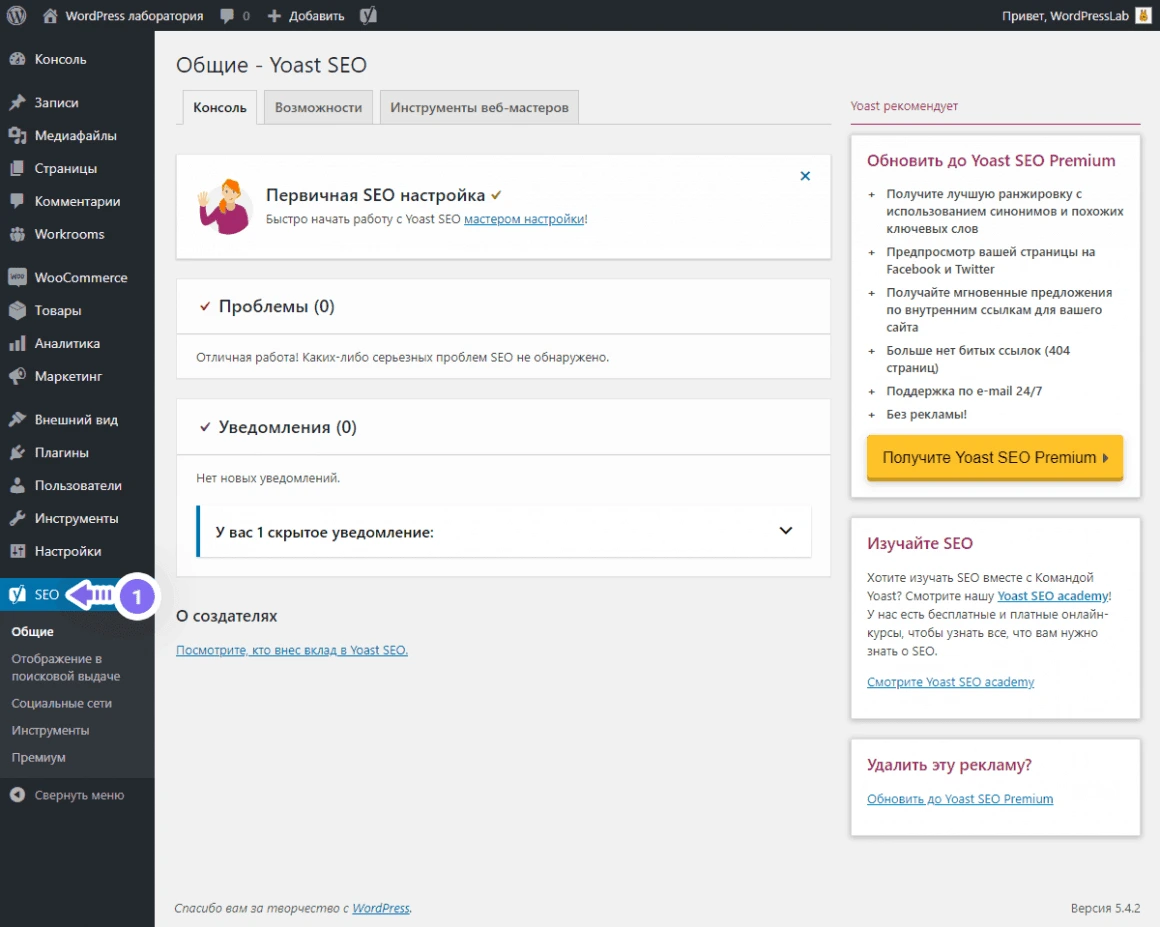The image size is (1160, 927).
Task: Open Инструменты in the SEO submenu
Action: (50, 730)
